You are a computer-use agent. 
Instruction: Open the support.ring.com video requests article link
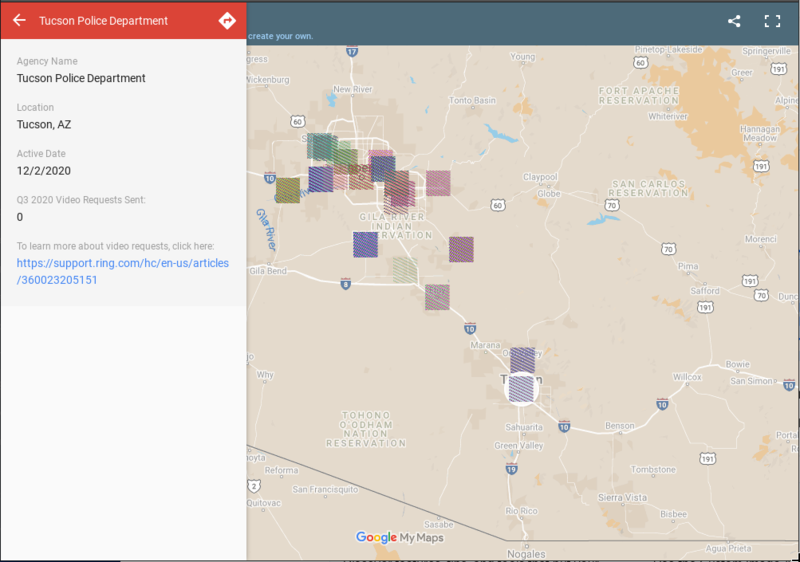[122, 271]
